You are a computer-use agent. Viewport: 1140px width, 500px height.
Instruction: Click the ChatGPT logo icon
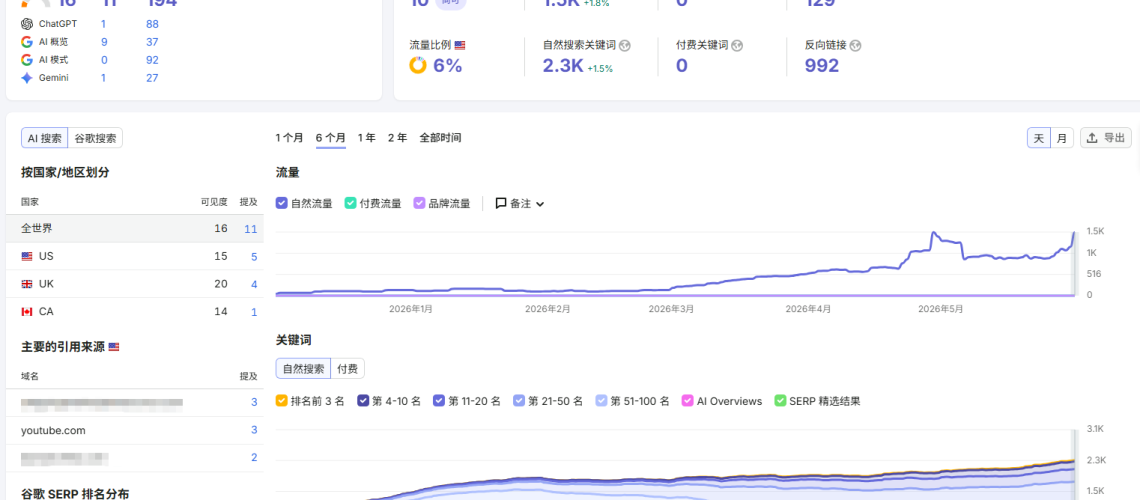27,24
